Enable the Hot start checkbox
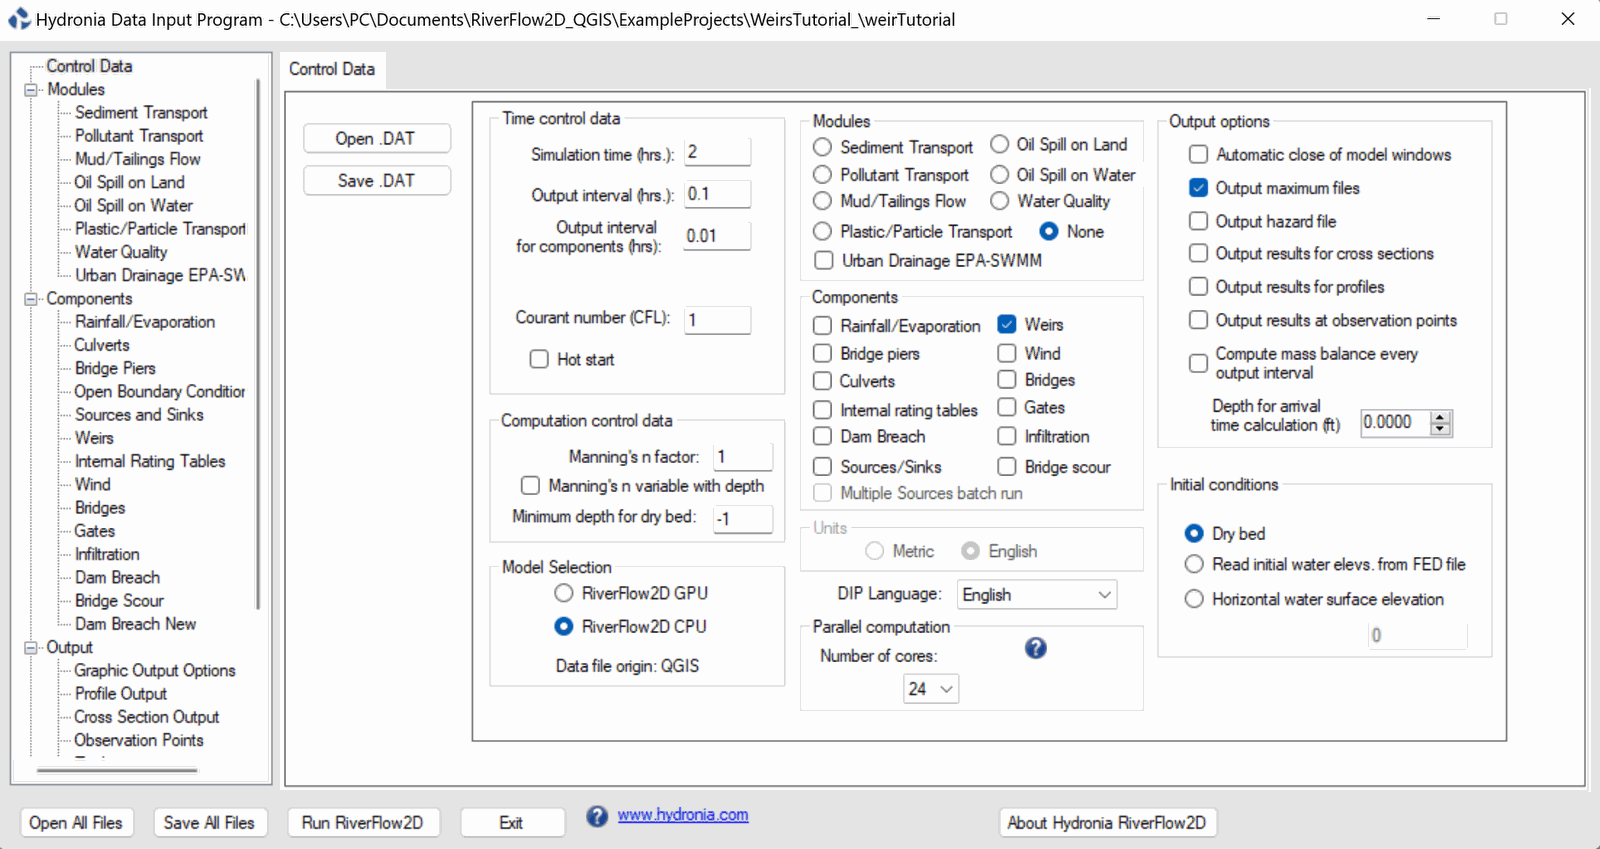The image size is (1600, 849). 539,359
